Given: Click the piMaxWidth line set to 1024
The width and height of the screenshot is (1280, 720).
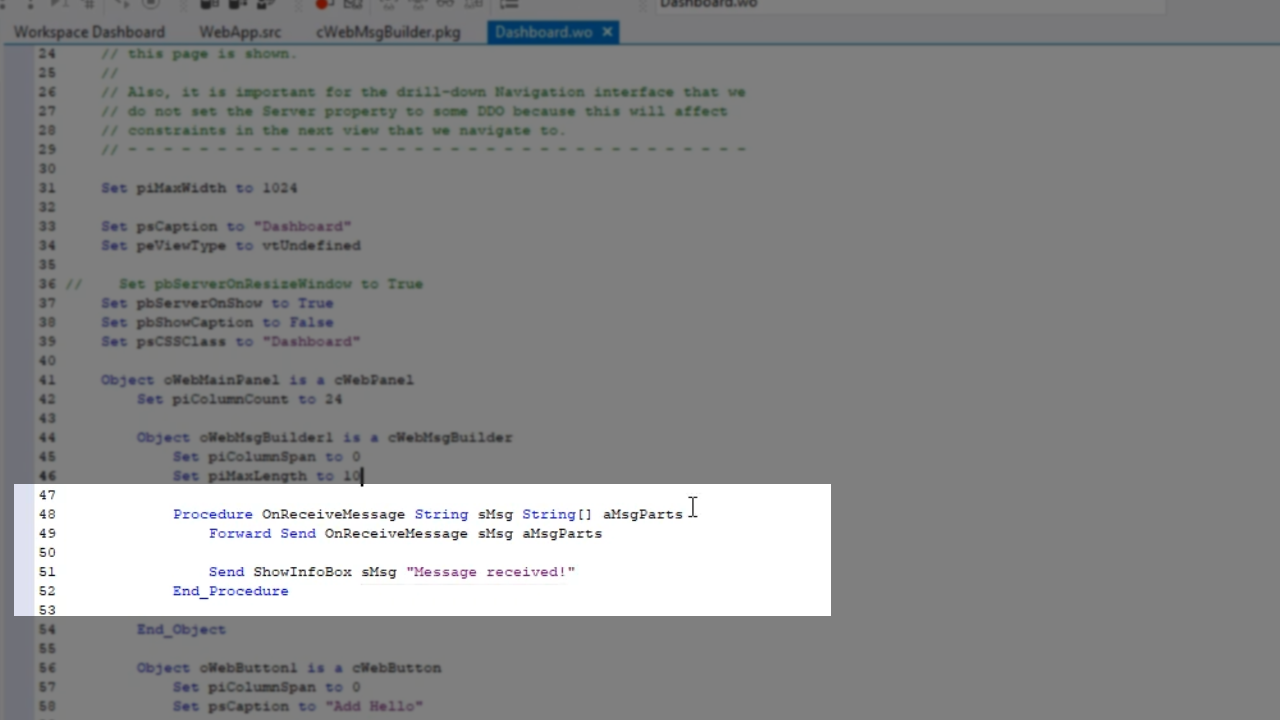Looking at the screenshot, I should [x=199, y=188].
